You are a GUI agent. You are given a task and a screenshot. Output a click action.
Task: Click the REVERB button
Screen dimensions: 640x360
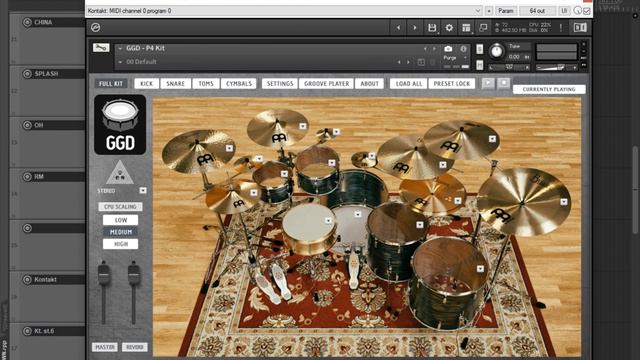pyautogui.click(x=135, y=347)
